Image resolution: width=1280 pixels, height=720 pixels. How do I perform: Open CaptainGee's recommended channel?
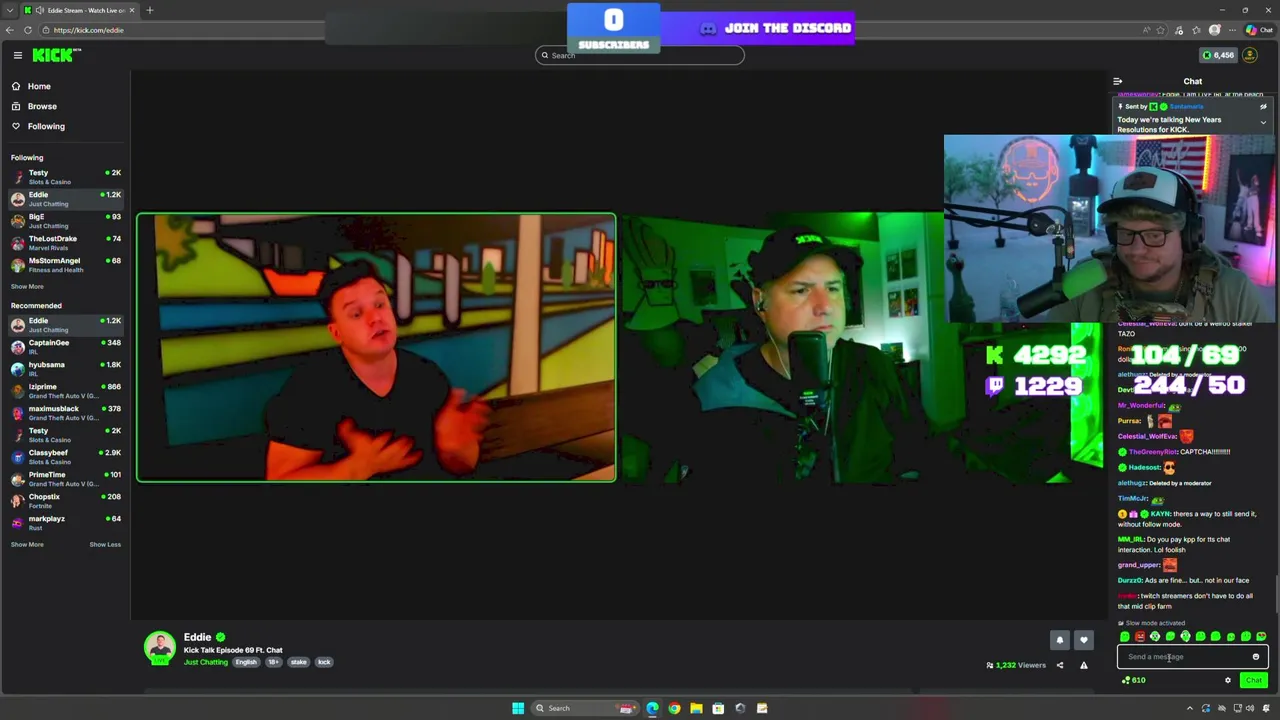[x=65, y=346]
